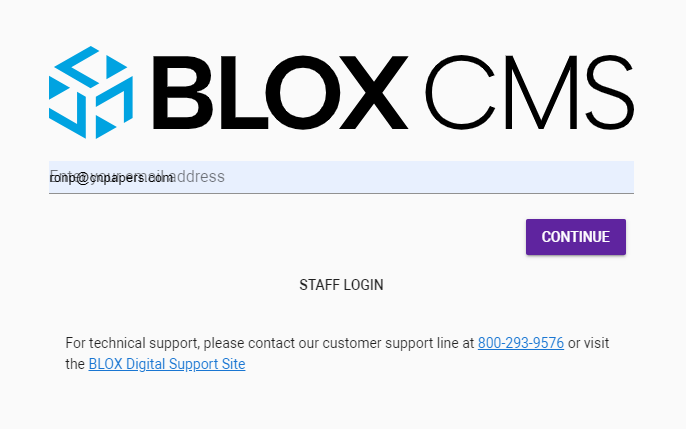Image resolution: width=686 pixels, height=429 pixels.
Task: Open the 800-293-9576 support phone link
Action: click(520, 343)
